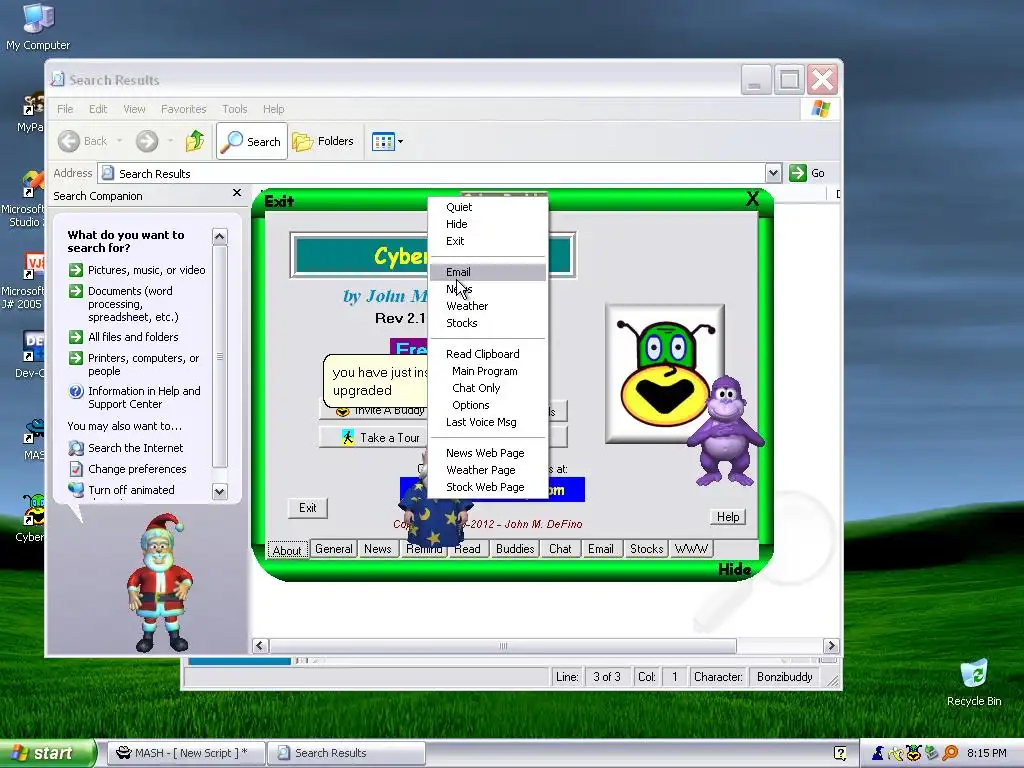The image size is (1024, 768).
Task: Expand the Address bar dropdown arrow
Action: [773, 173]
